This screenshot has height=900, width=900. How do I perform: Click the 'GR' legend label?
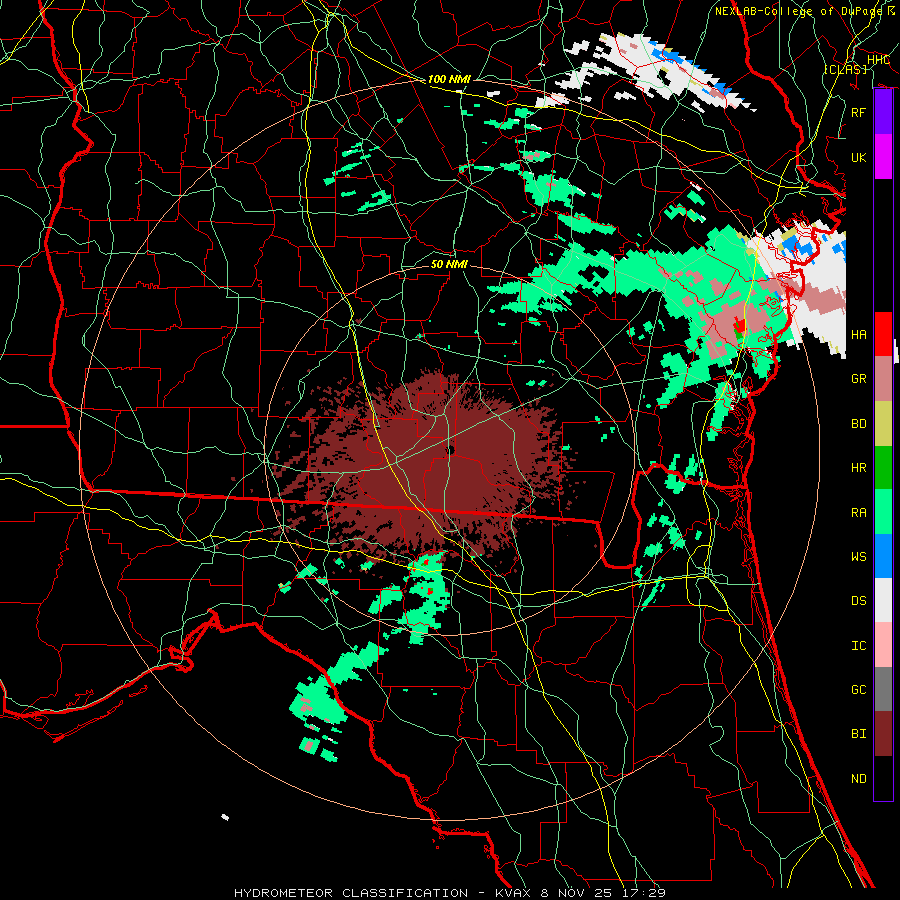(x=858, y=379)
